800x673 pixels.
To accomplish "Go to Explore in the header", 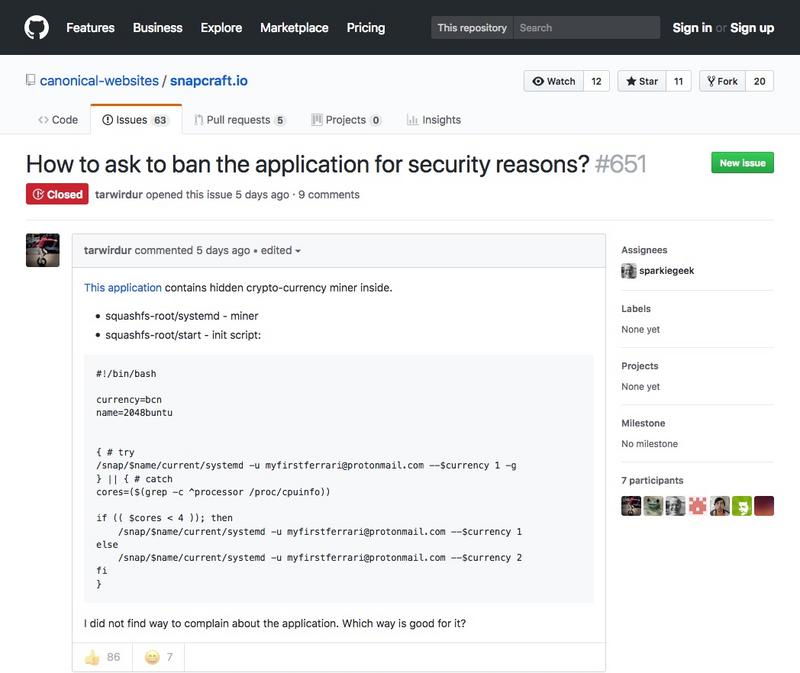I will (x=221, y=28).
